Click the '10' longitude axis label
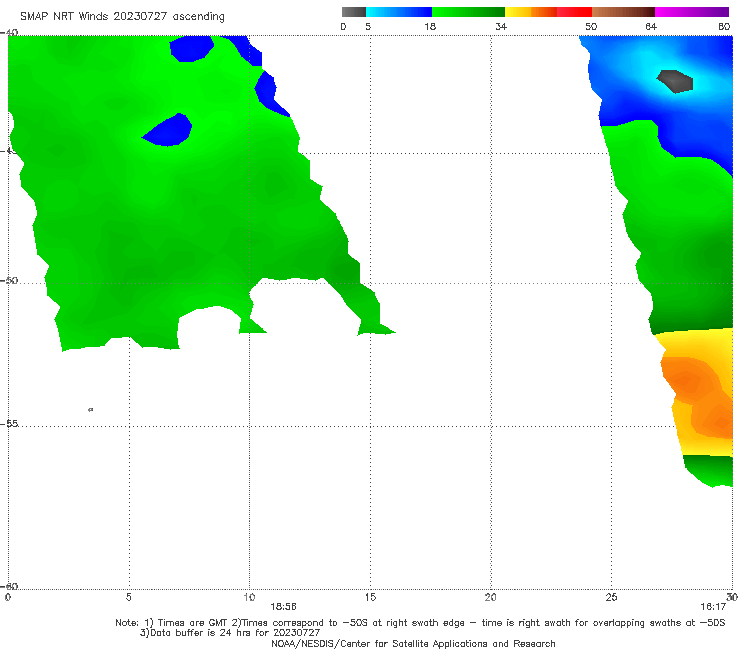740x650 pixels. [x=249, y=598]
